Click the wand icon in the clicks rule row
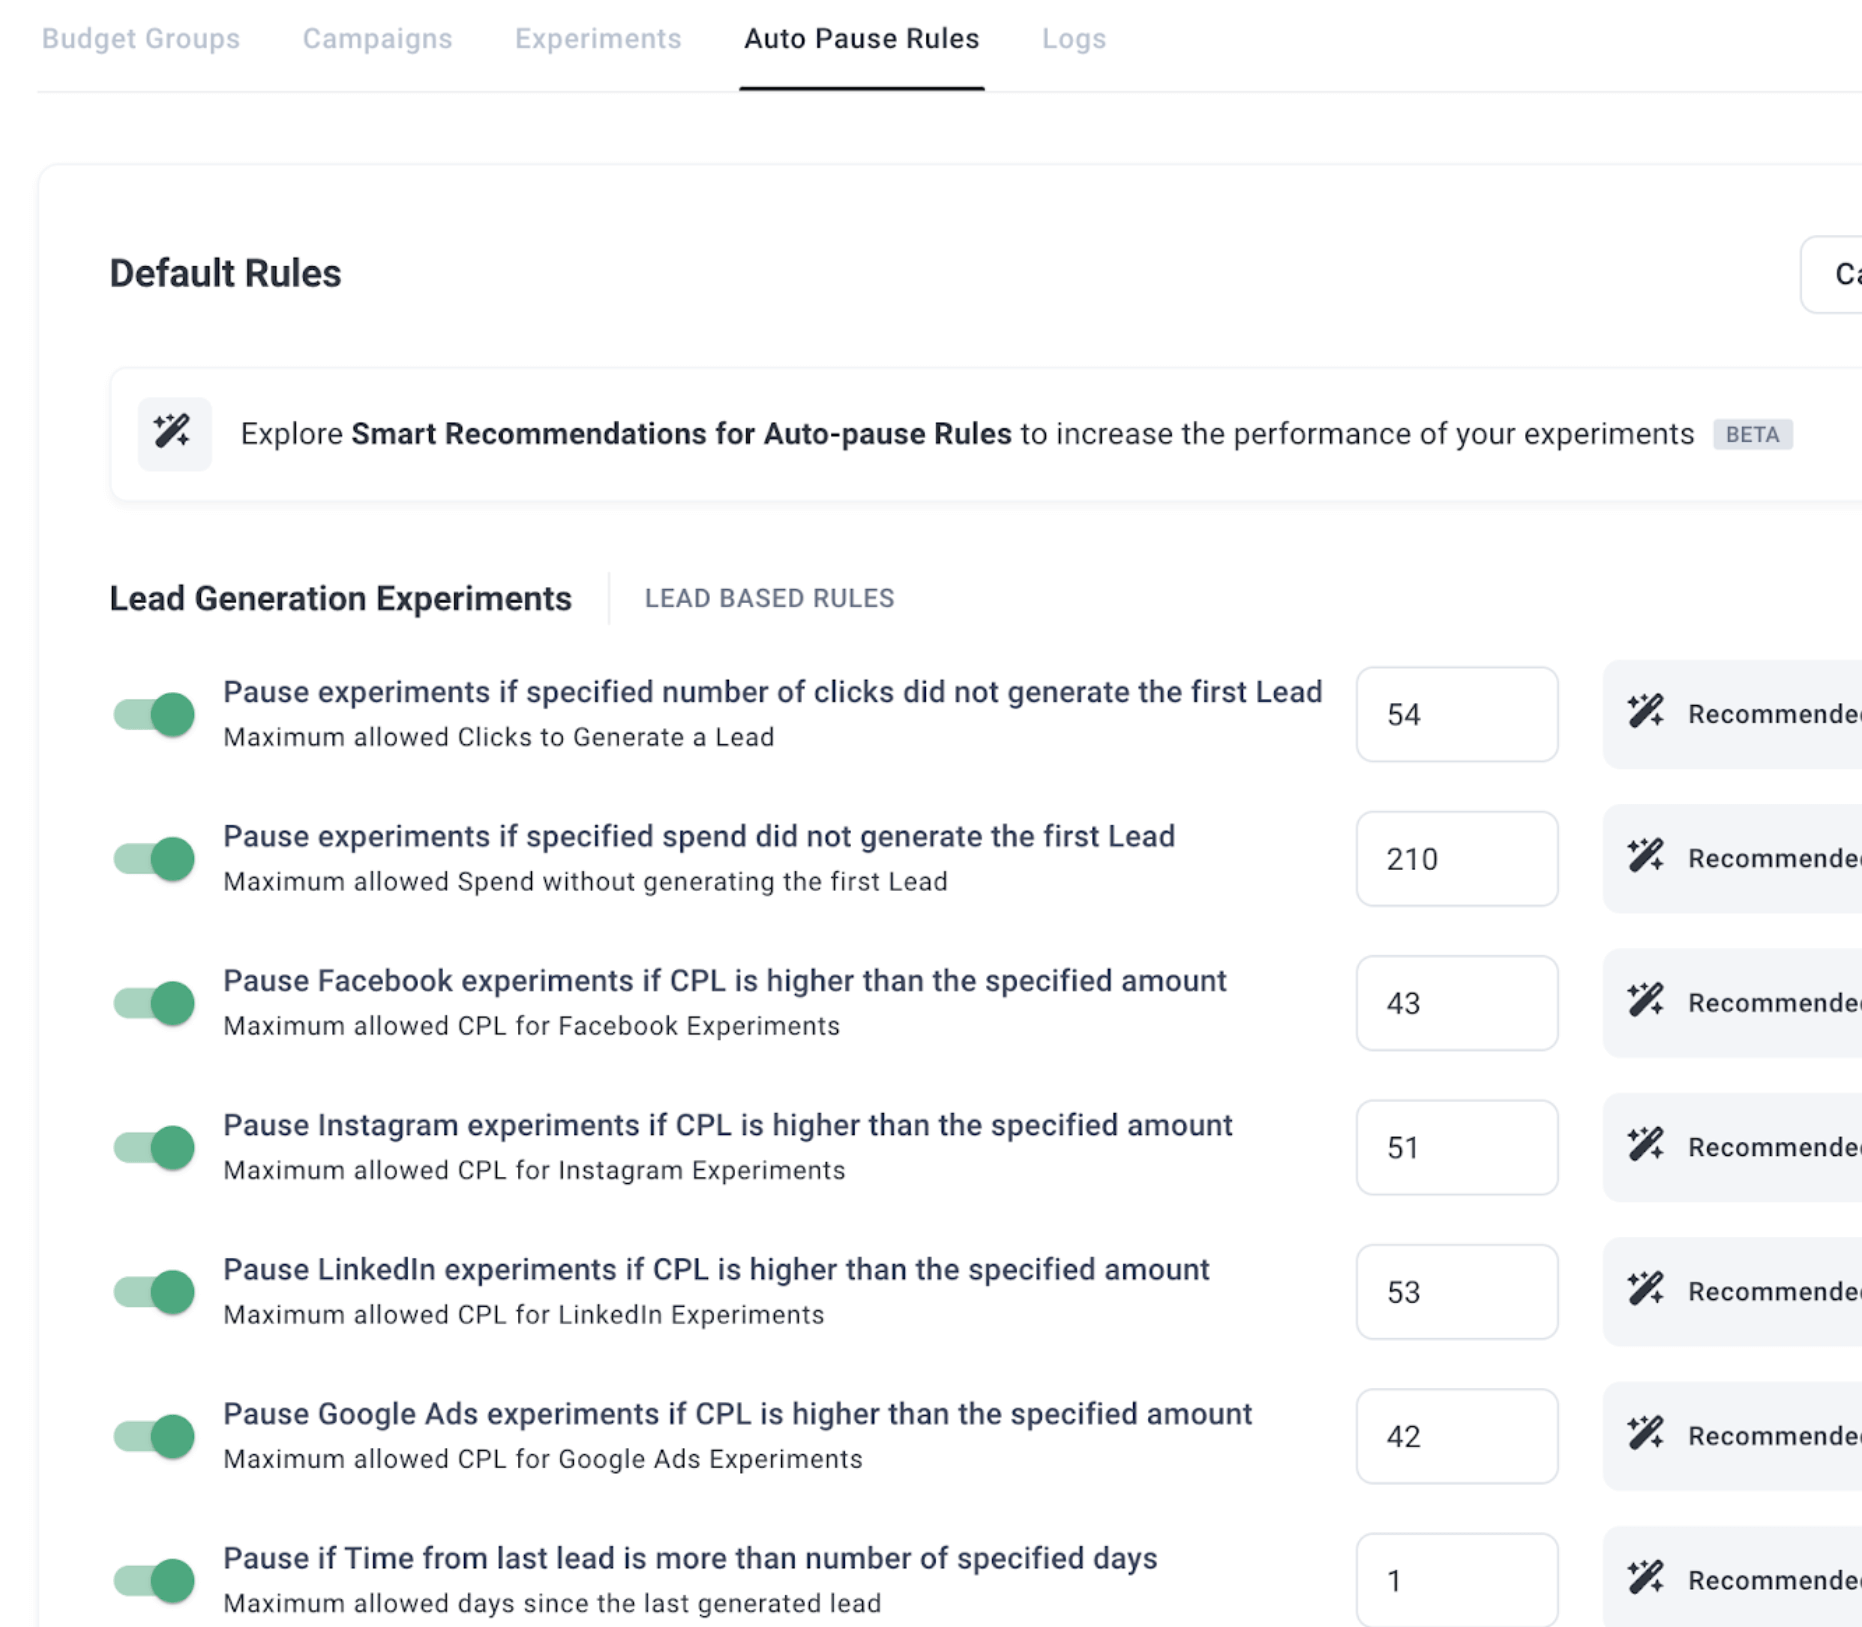Screen dimensions: 1862x1627 [1645, 712]
